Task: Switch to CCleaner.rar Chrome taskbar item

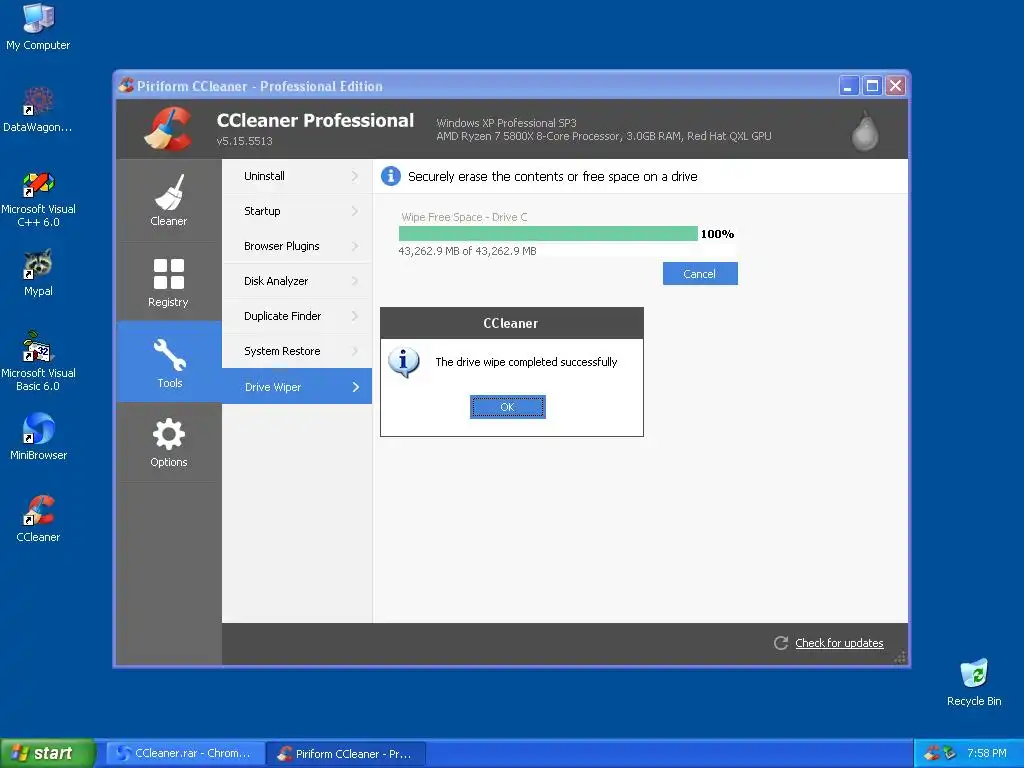Action: click(x=185, y=754)
